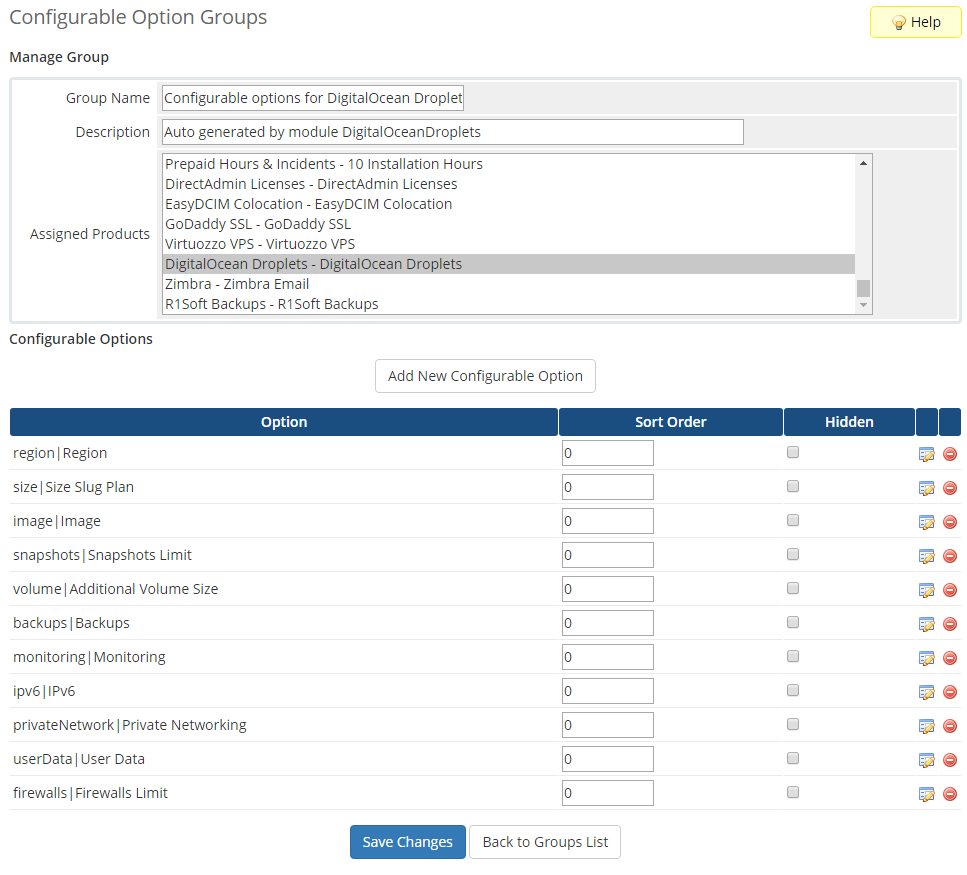Click the Assigned Products scrollbar thumb
967x875 pixels.
point(863,288)
